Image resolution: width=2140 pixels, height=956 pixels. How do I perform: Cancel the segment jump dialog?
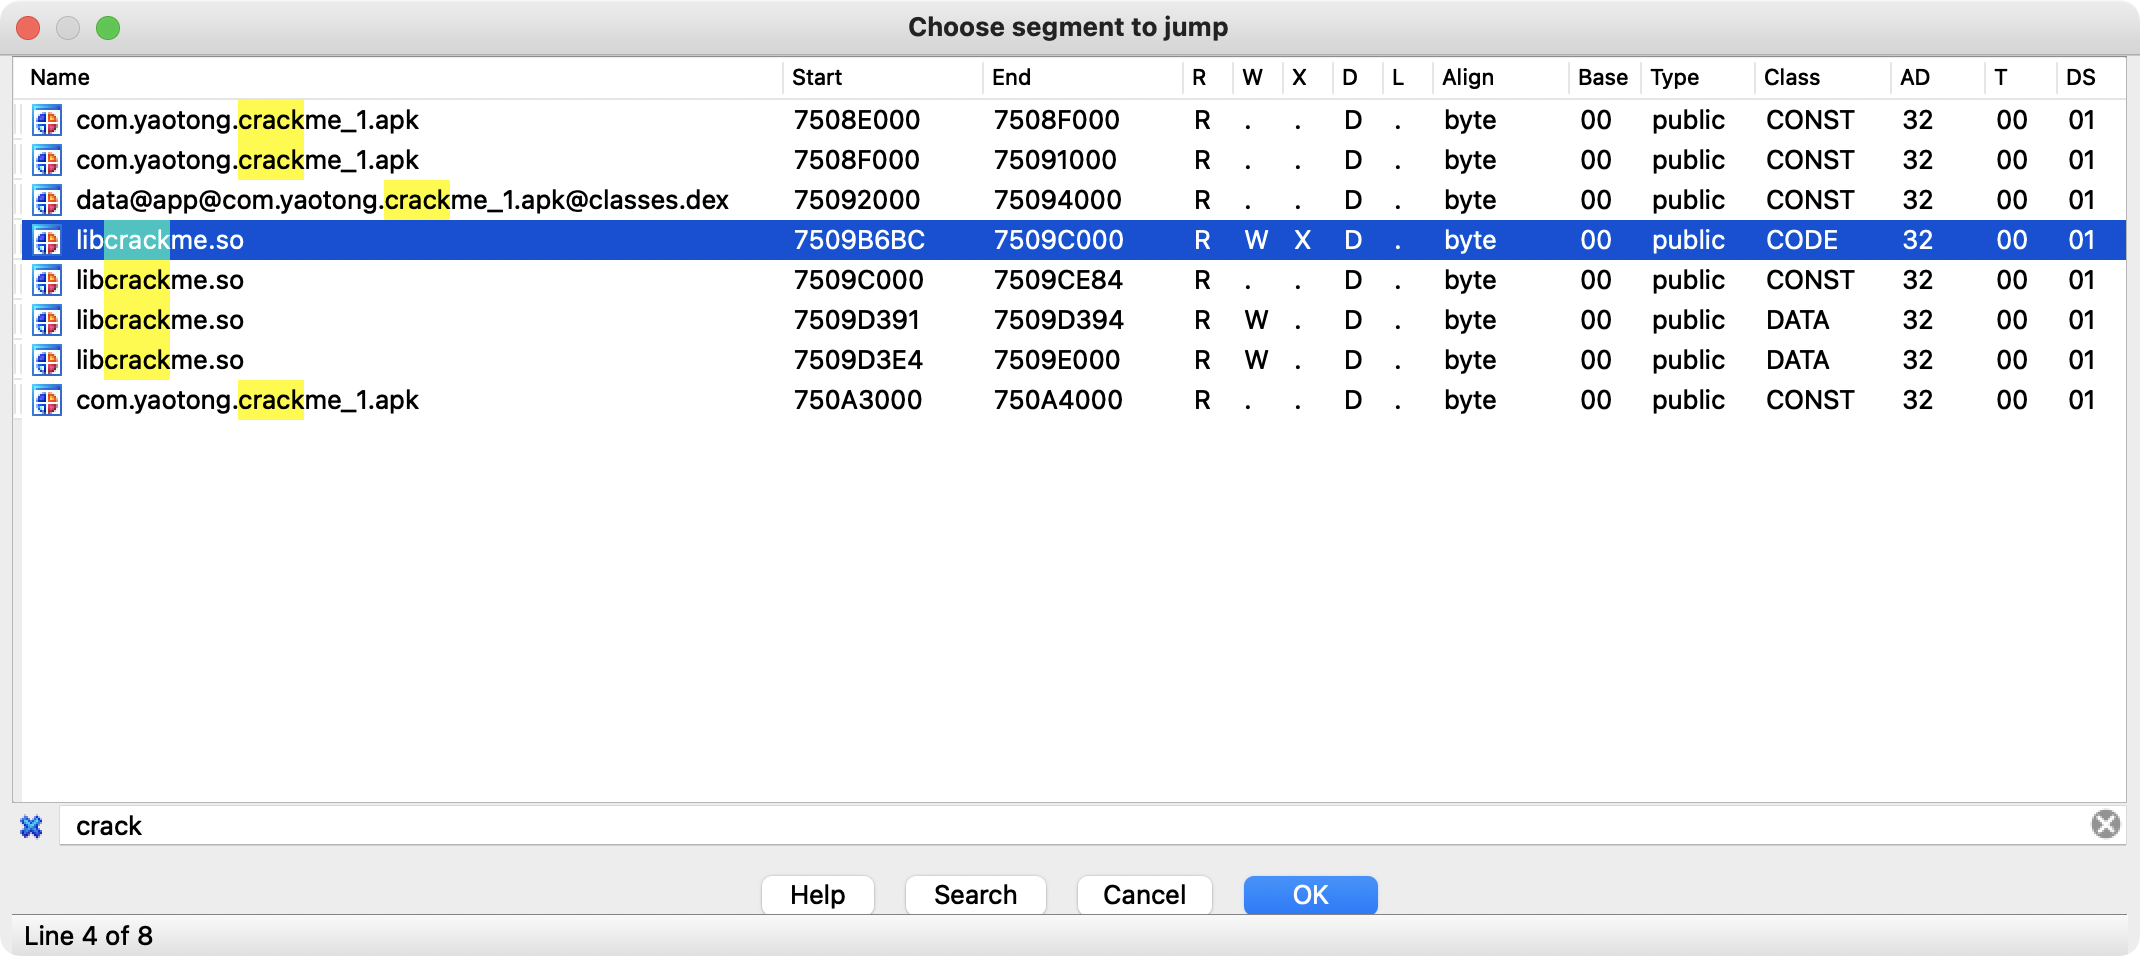pos(1144,895)
